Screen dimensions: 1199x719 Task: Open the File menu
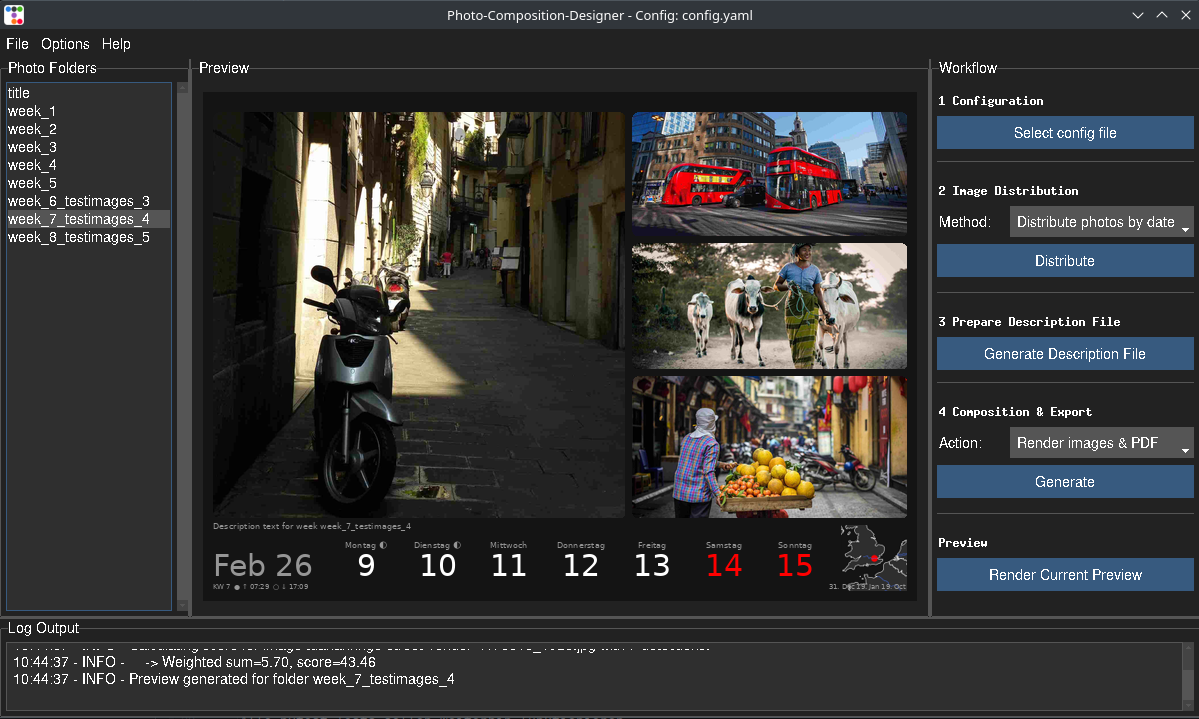[17, 44]
